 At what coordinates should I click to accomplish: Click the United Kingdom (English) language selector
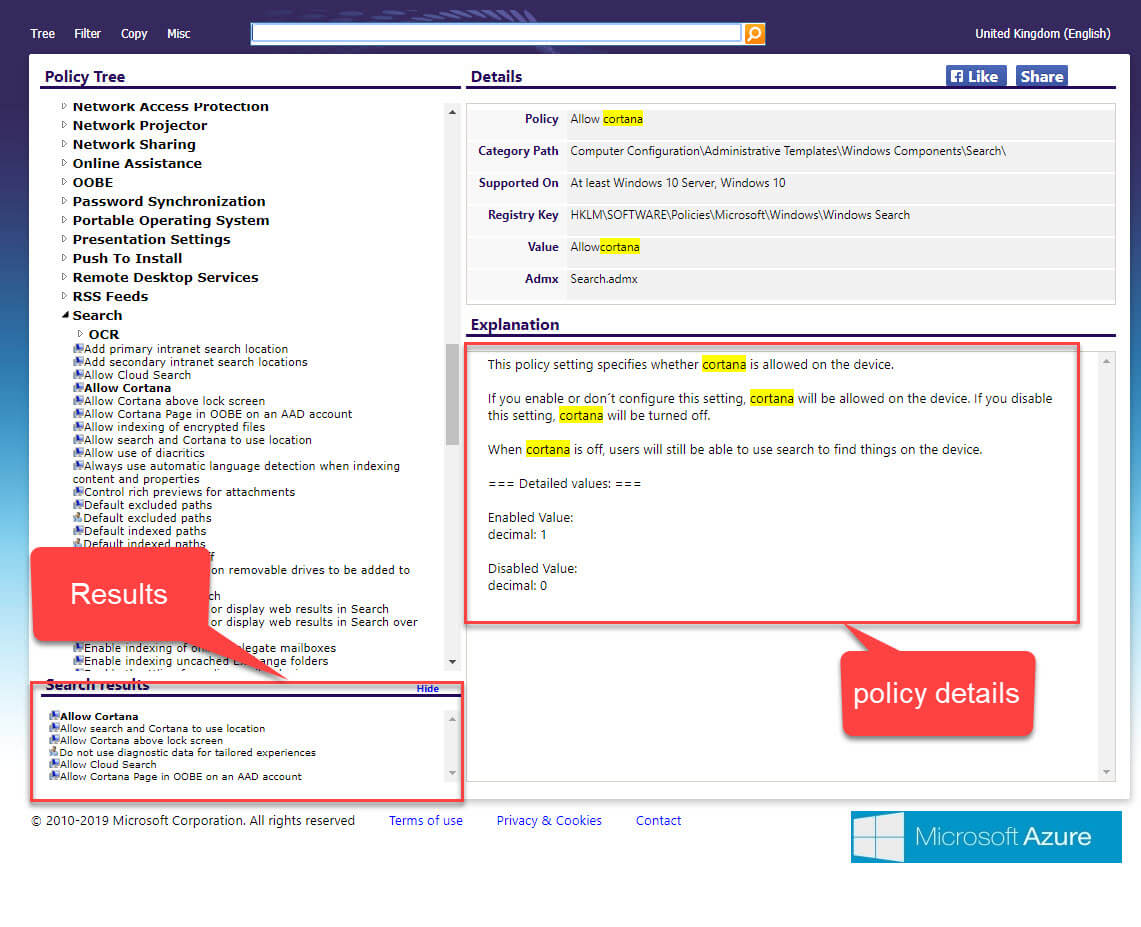click(x=1042, y=33)
